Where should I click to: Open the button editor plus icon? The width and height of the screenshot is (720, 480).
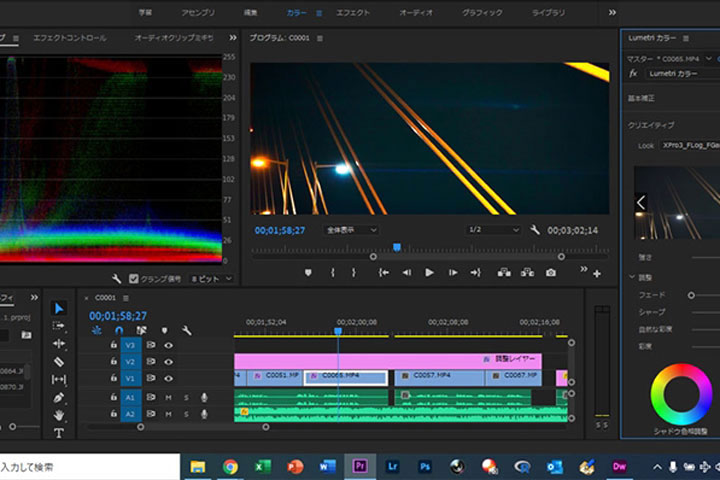597,274
